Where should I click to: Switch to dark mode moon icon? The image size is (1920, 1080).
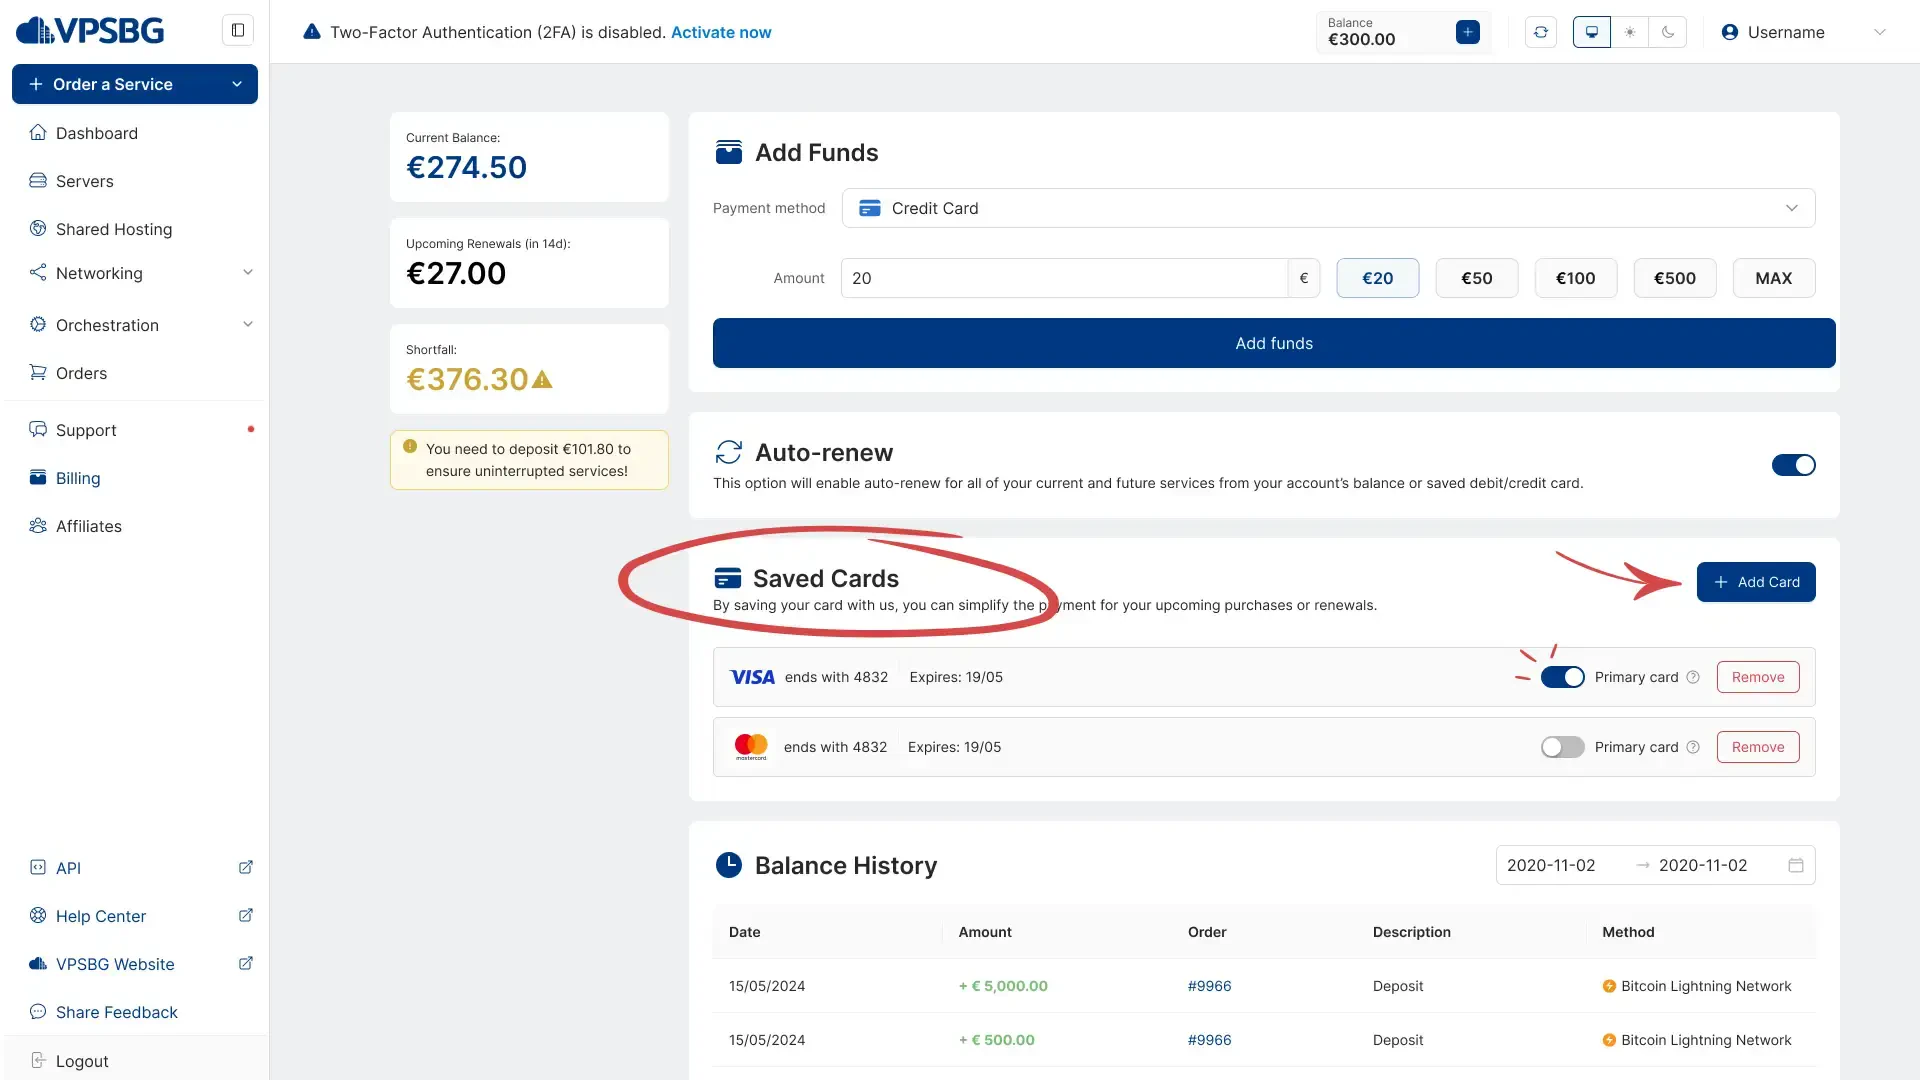click(x=1668, y=32)
